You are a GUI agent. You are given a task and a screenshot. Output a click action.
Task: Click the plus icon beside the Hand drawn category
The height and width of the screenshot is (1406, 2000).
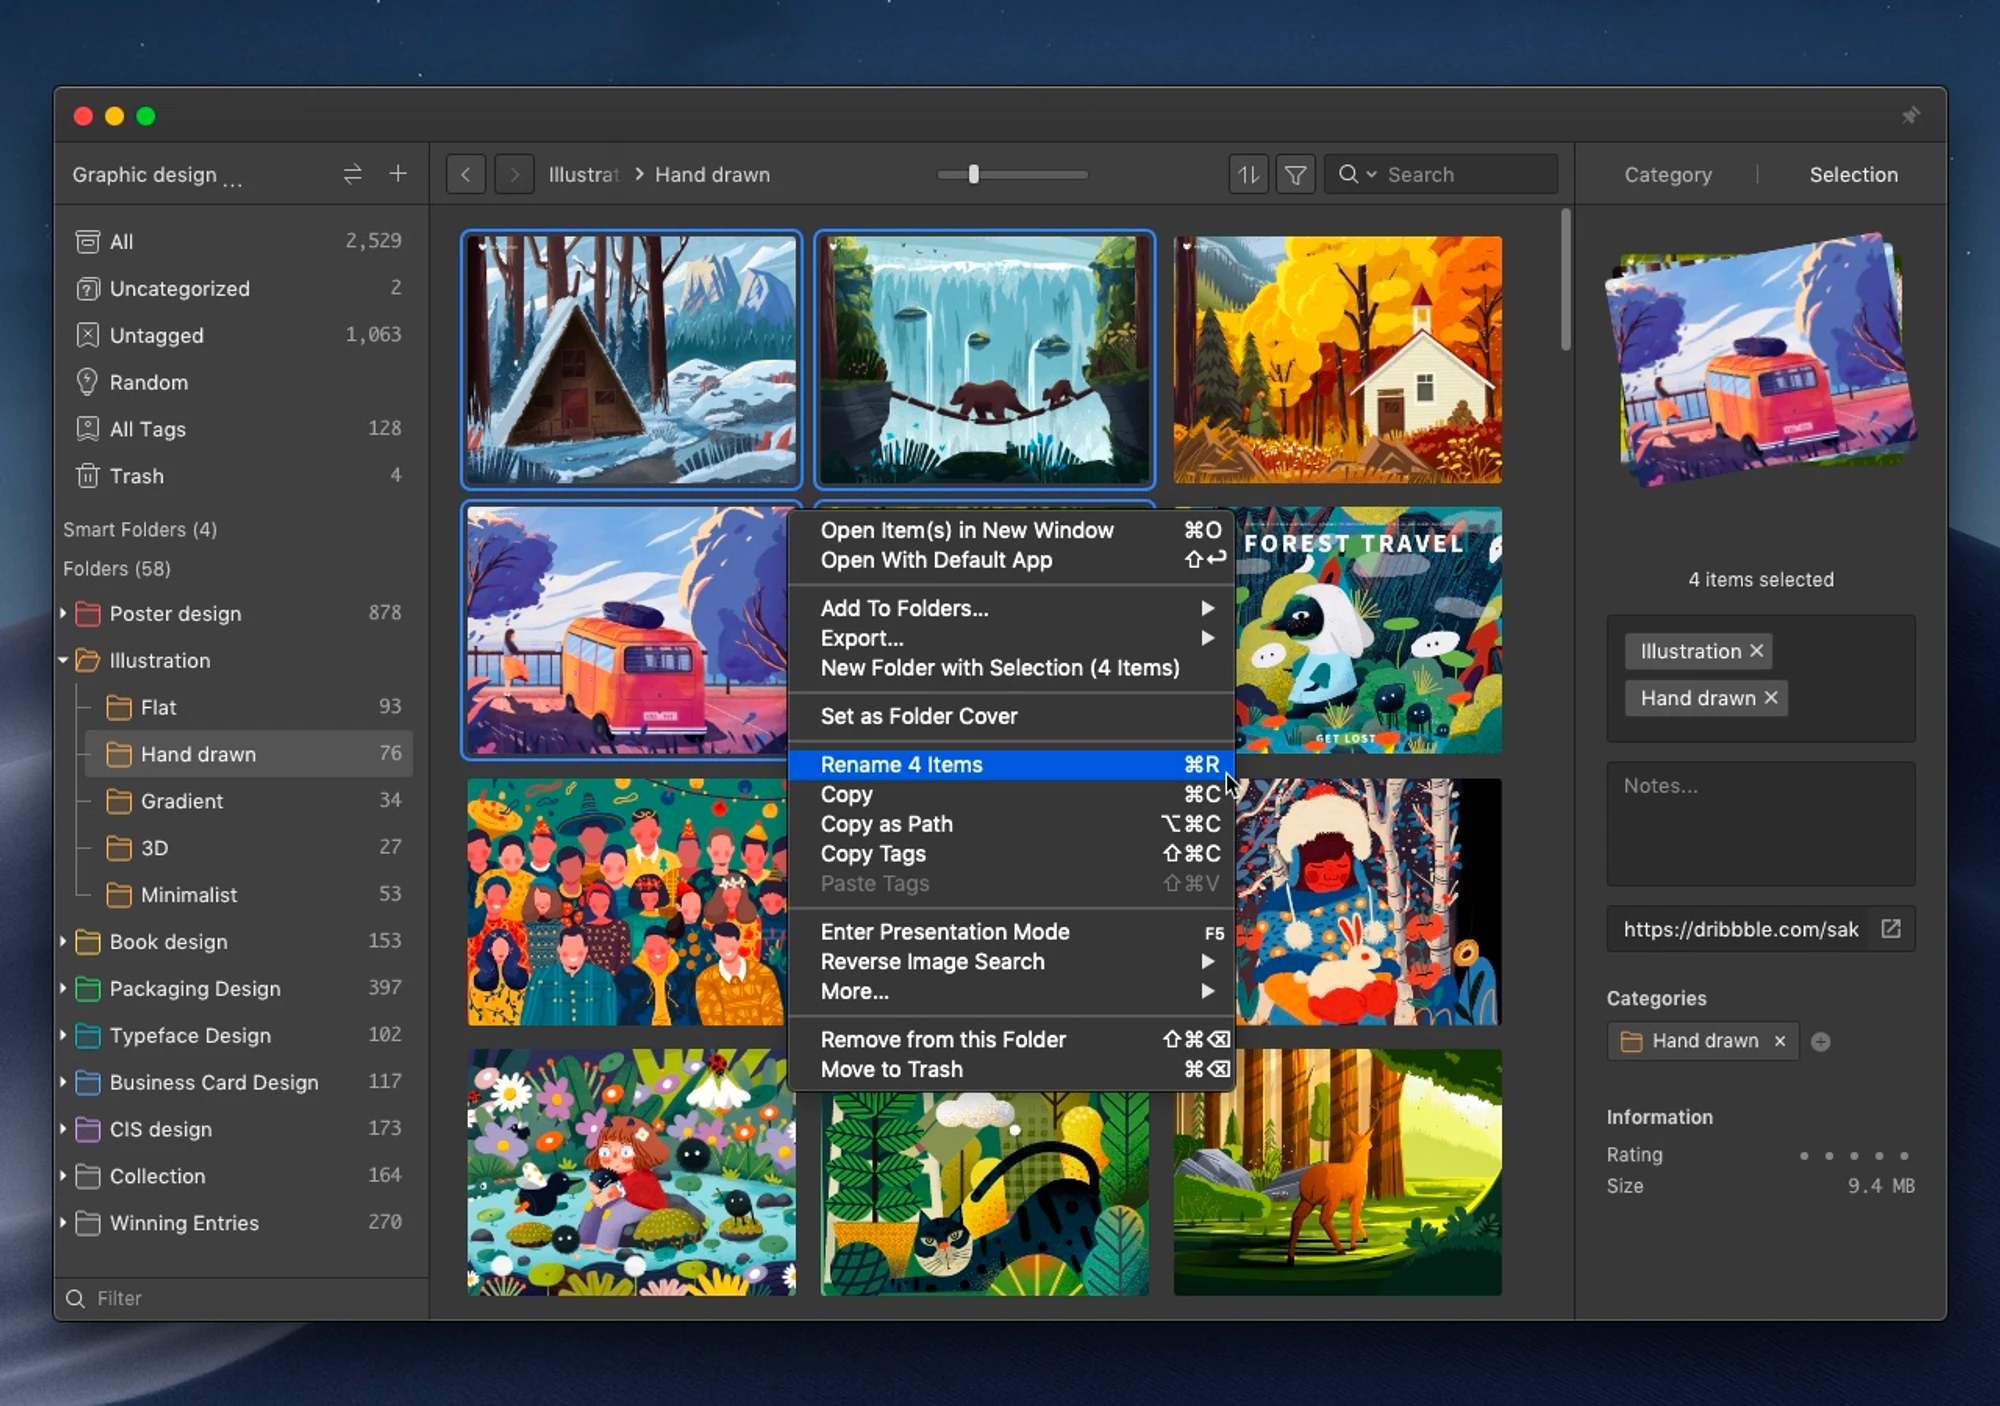click(1820, 1041)
